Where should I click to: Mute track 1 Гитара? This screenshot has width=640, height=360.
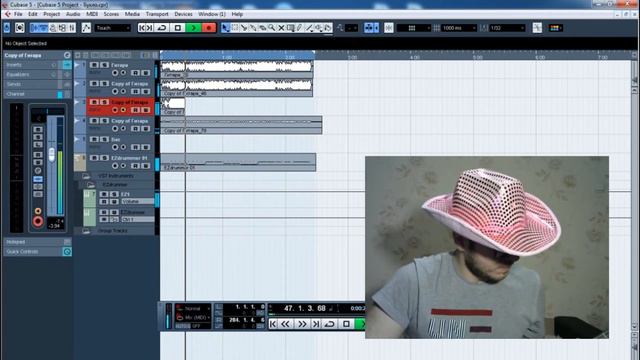(x=94, y=65)
